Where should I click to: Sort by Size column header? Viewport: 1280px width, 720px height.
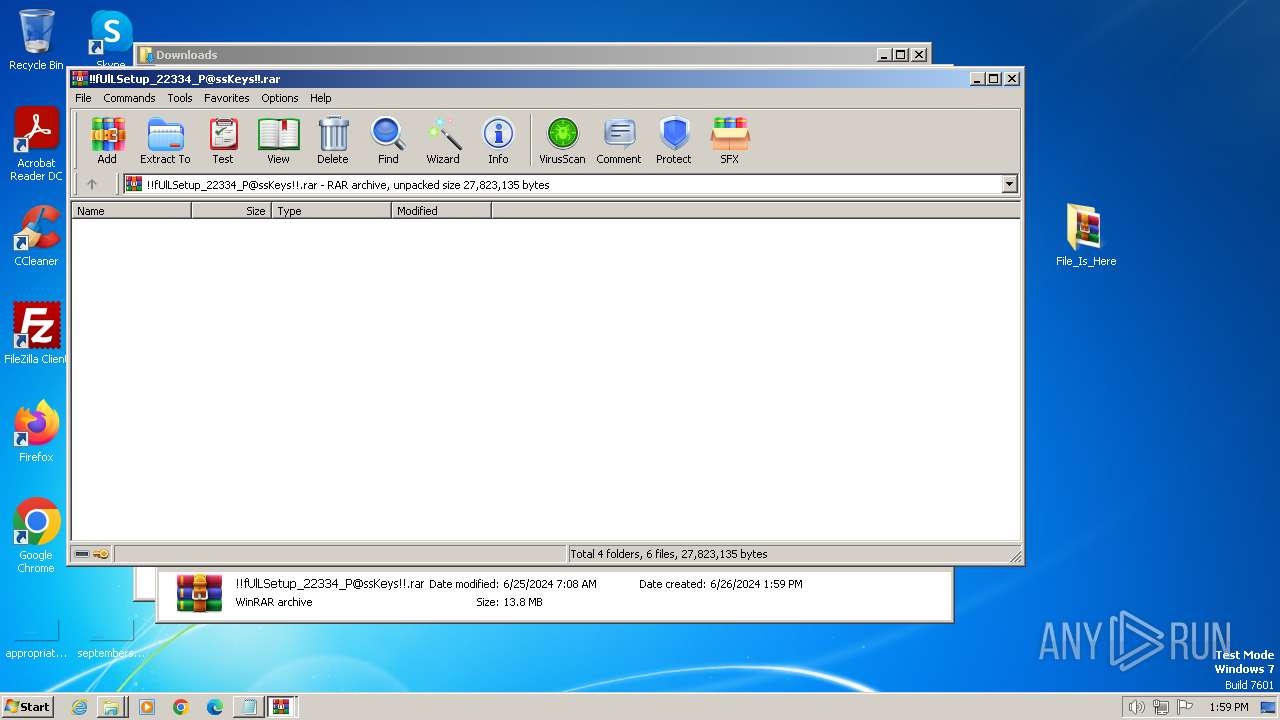(231, 211)
